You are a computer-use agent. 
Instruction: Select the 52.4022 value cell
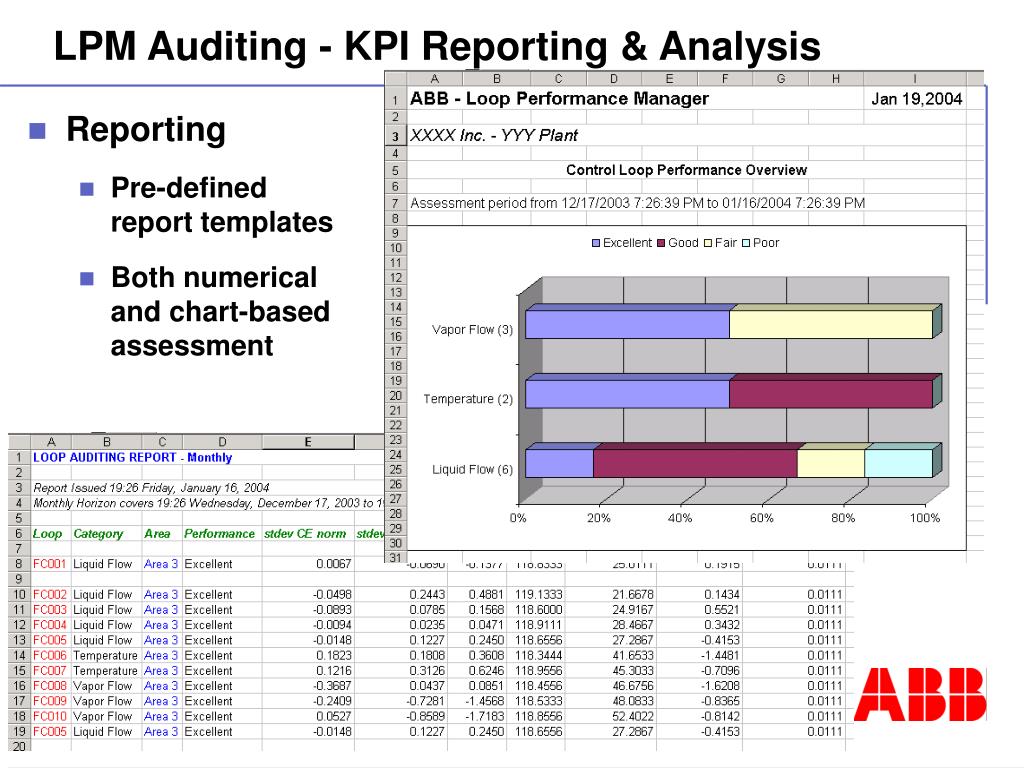point(632,716)
